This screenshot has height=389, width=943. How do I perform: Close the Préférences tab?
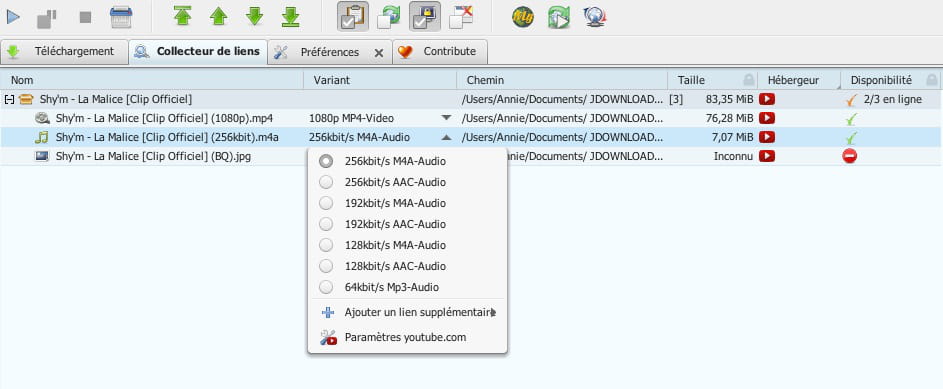pos(379,53)
